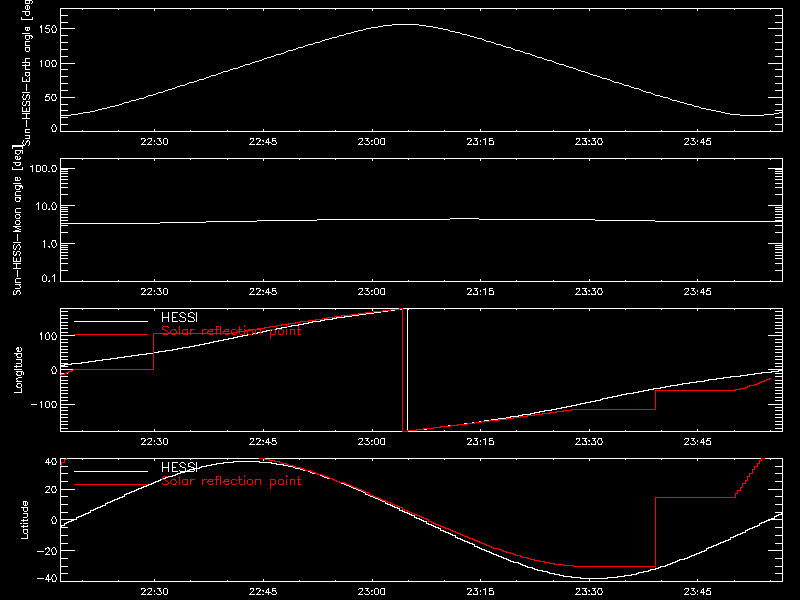Click the Sun-HESSI-Earth angle axis title
Image resolution: width=800 pixels, height=600 pixels.
click(x=27, y=72)
